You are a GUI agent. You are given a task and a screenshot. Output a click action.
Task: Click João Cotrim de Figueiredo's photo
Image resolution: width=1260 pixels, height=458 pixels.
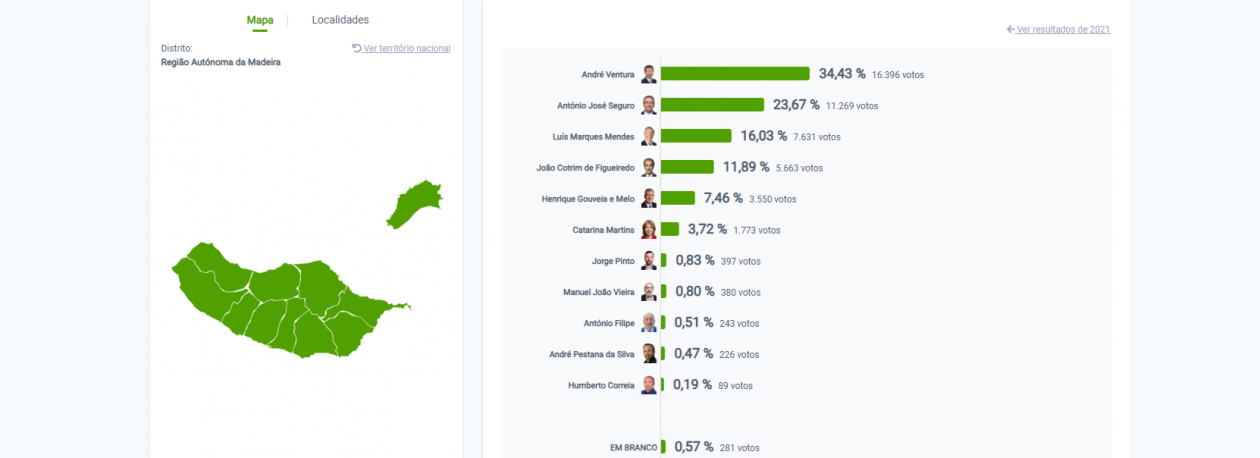pyautogui.click(x=649, y=167)
